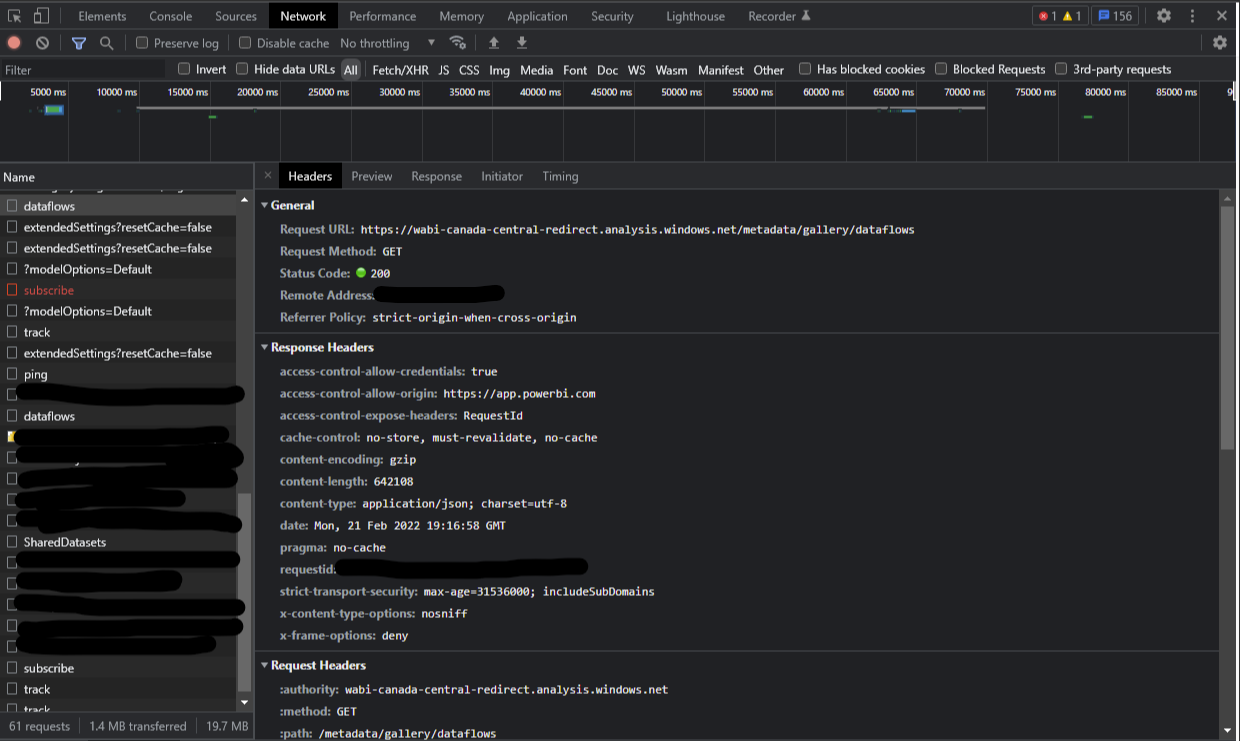Open the Lighthouse panel tab
The height and width of the screenshot is (742, 1240).
click(x=695, y=16)
